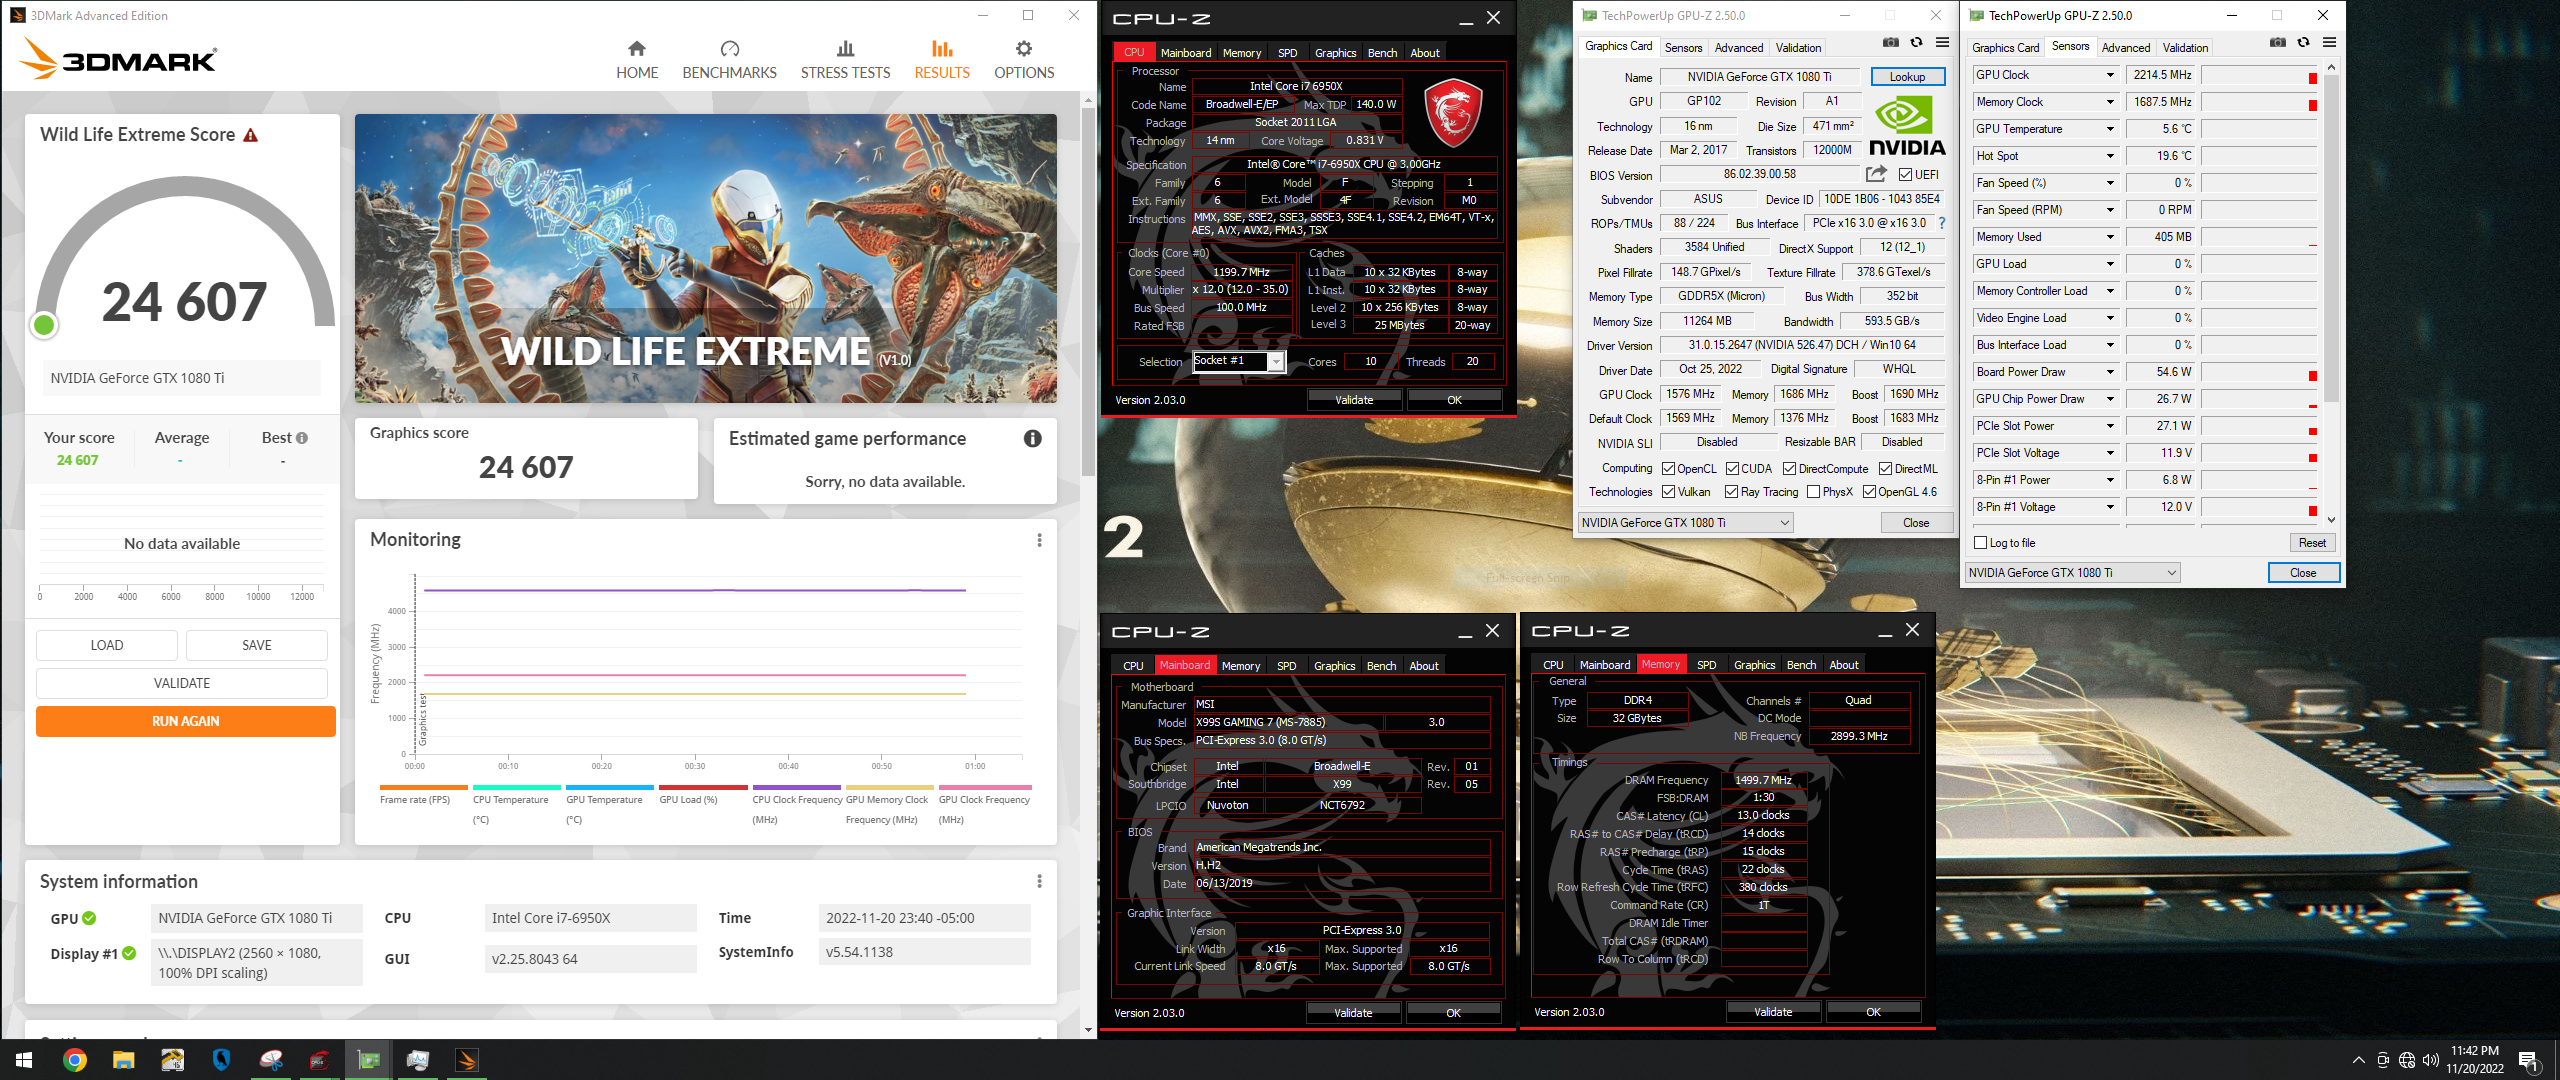This screenshot has width=2560, height=1080.
Task: Open File Explorer from taskbar
Action: pos(123,1060)
